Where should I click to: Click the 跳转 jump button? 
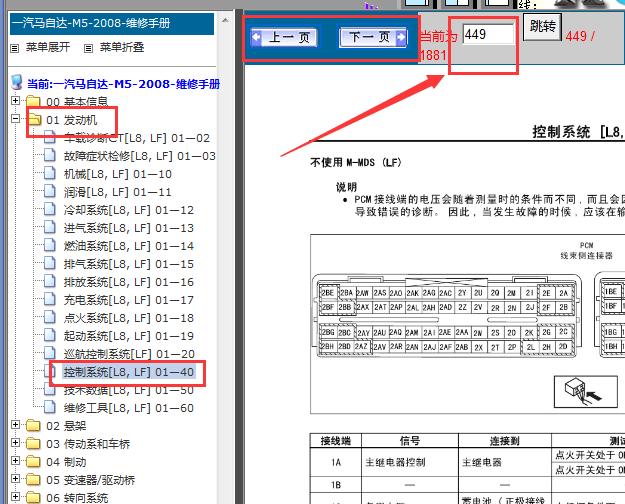[x=542, y=27]
